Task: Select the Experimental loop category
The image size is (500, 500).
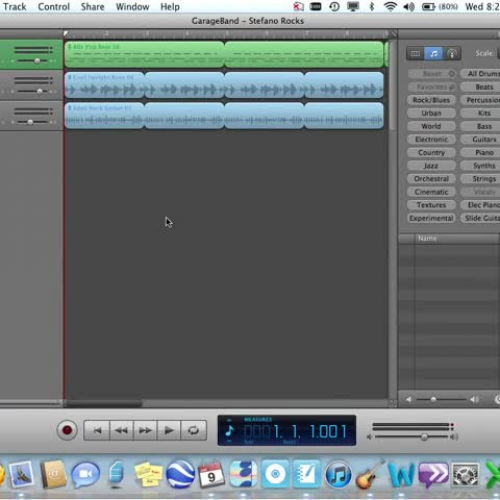Action: [431, 218]
